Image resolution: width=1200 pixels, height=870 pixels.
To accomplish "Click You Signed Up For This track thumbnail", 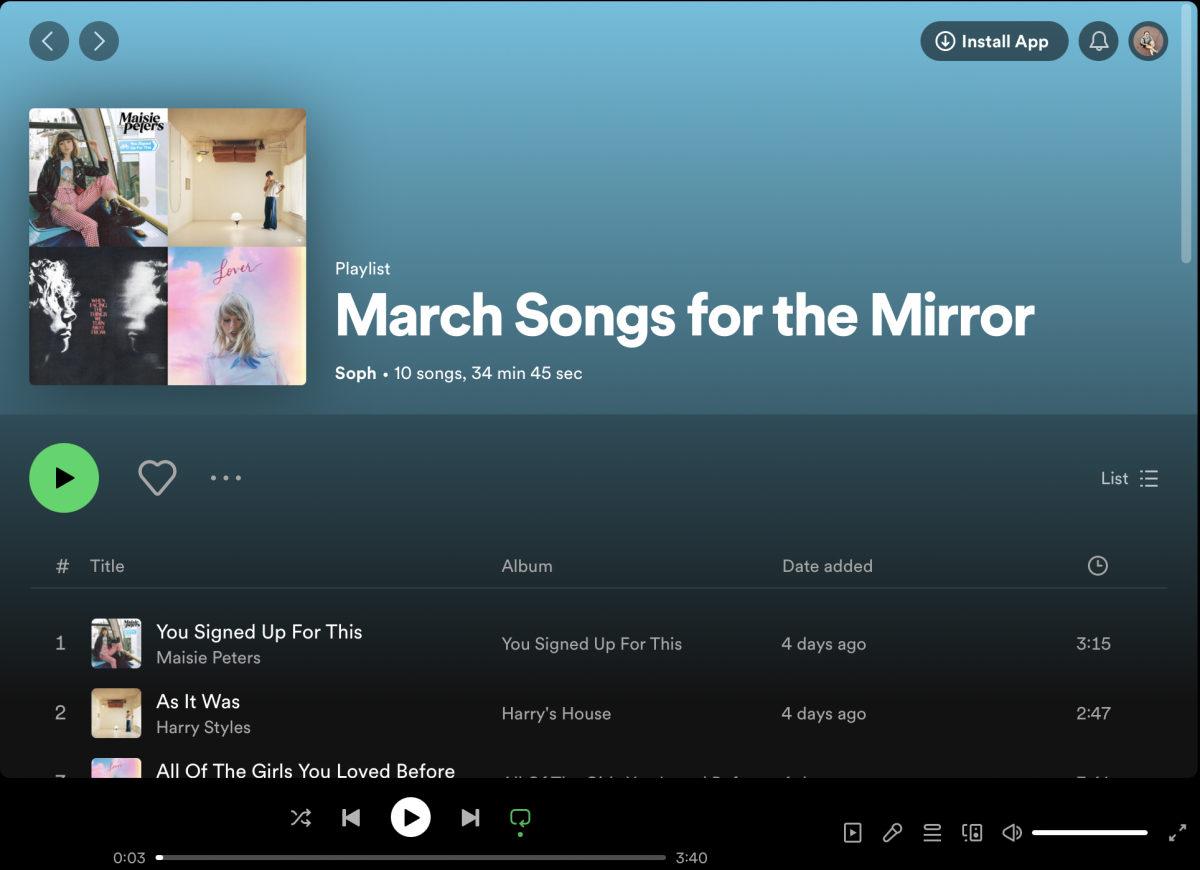I will point(116,643).
